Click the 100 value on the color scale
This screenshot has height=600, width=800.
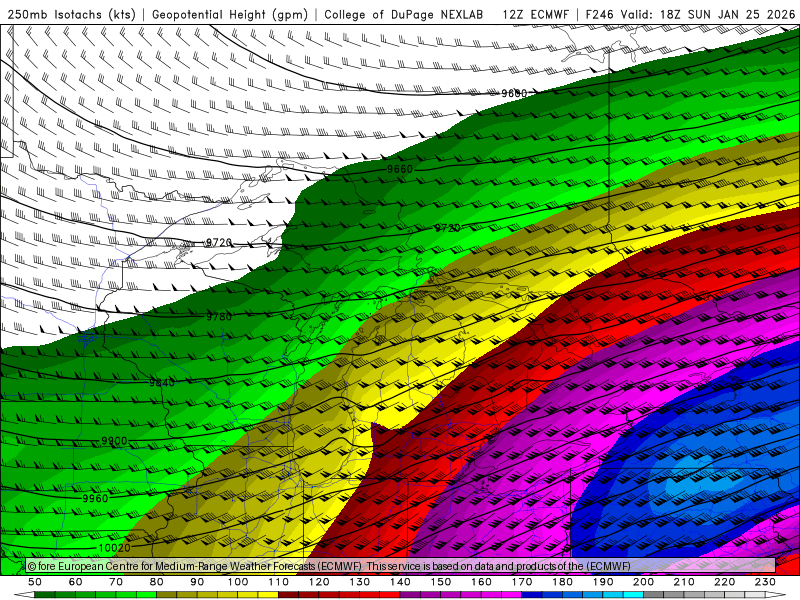238,582
